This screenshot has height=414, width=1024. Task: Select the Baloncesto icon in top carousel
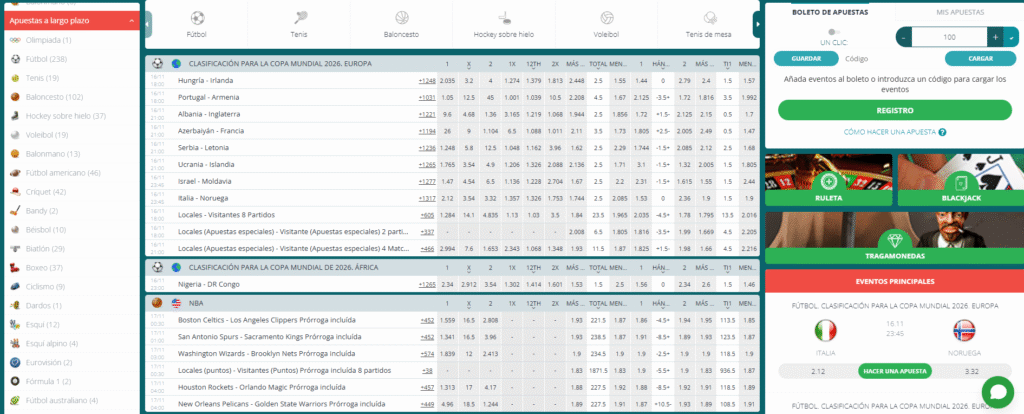(x=402, y=18)
